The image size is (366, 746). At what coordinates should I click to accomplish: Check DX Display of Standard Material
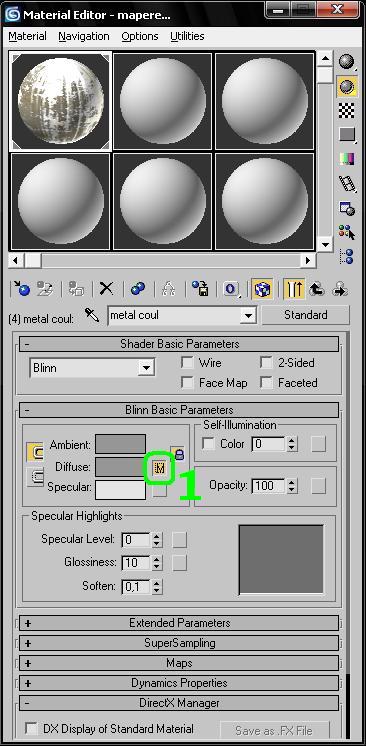click(x=32, y=728)
